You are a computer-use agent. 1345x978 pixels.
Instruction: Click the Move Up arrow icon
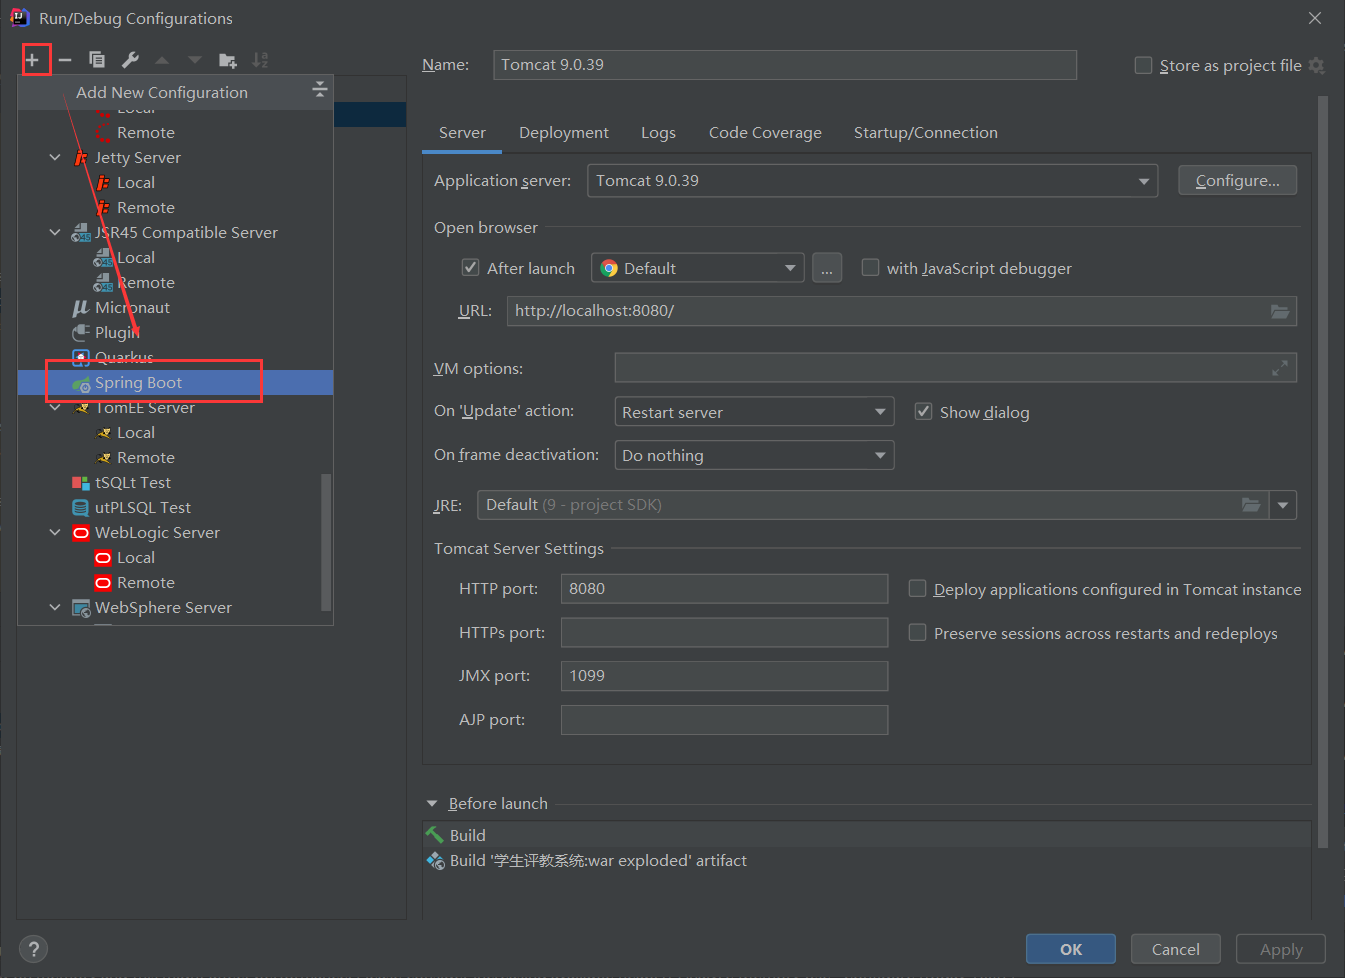[162, 60]
